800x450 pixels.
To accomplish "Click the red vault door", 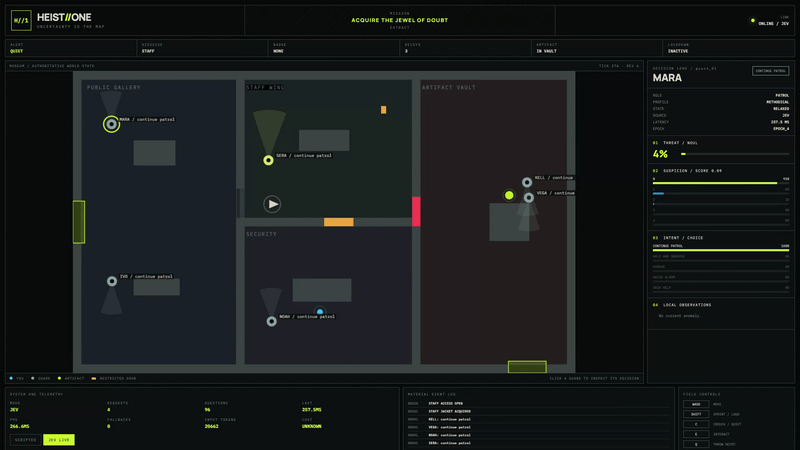I will click(416, 211).
